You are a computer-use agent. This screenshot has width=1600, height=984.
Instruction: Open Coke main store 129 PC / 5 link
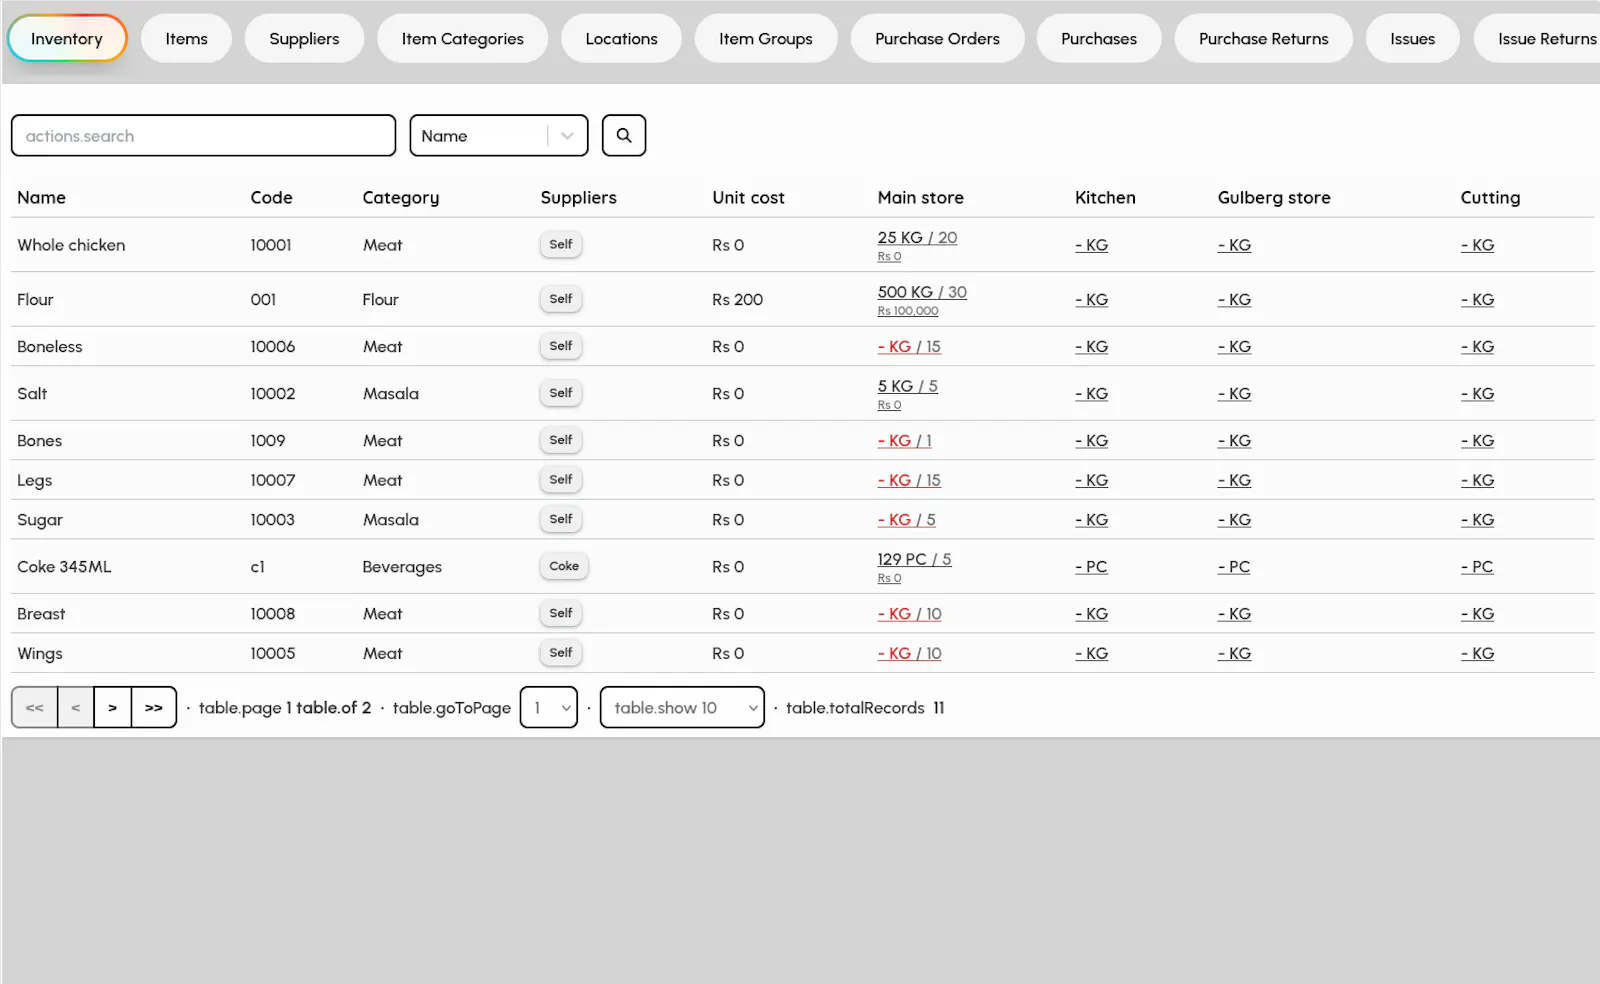(914, 560)
